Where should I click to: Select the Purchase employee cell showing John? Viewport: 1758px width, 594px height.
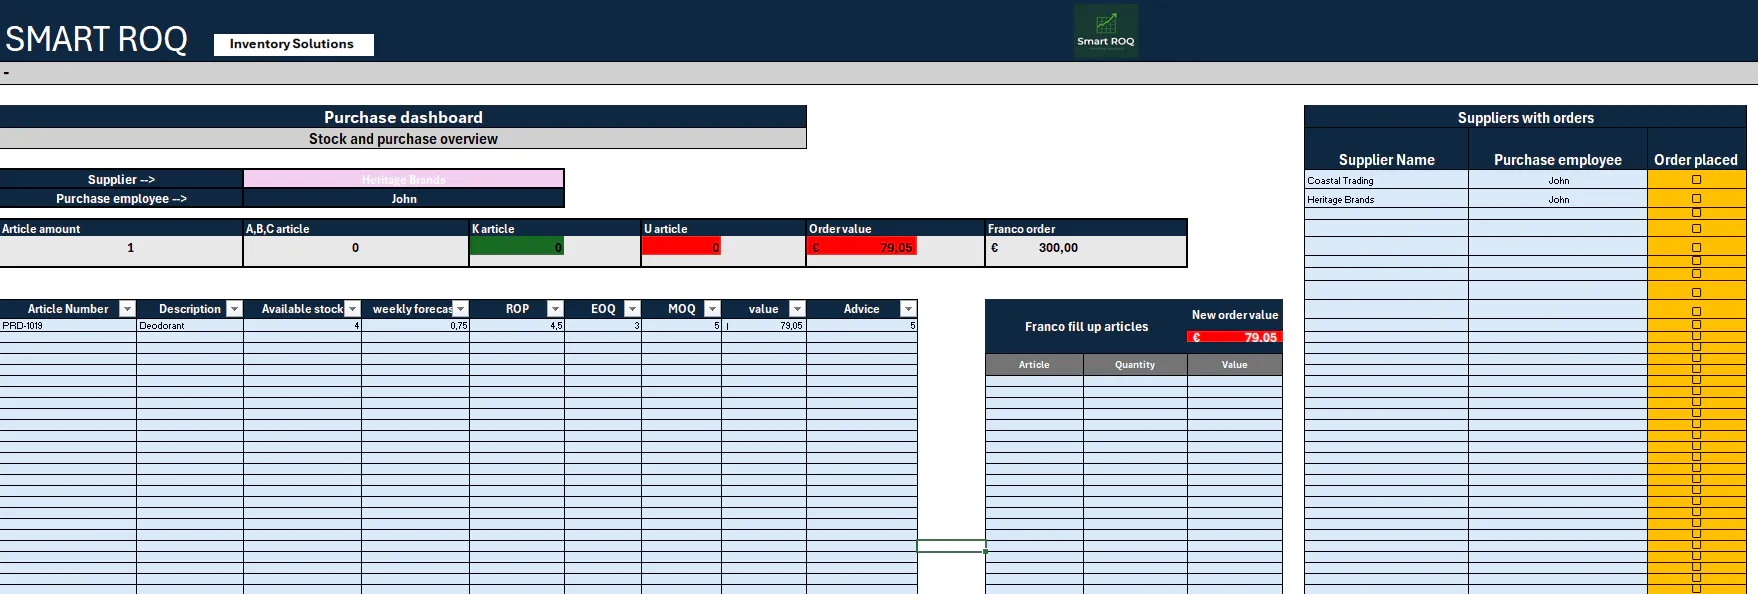pos(404,198)
